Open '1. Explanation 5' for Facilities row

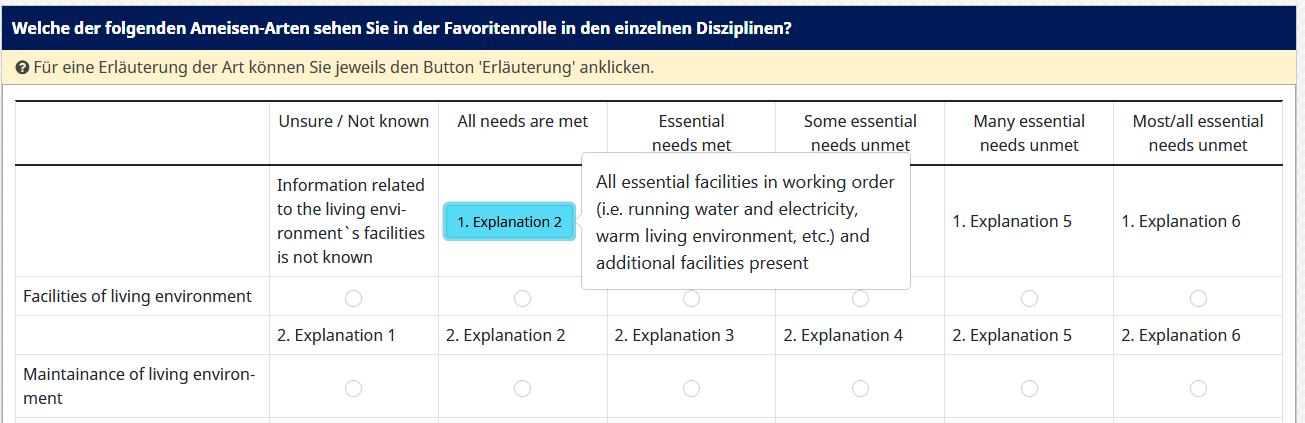tap(1011, 221)
